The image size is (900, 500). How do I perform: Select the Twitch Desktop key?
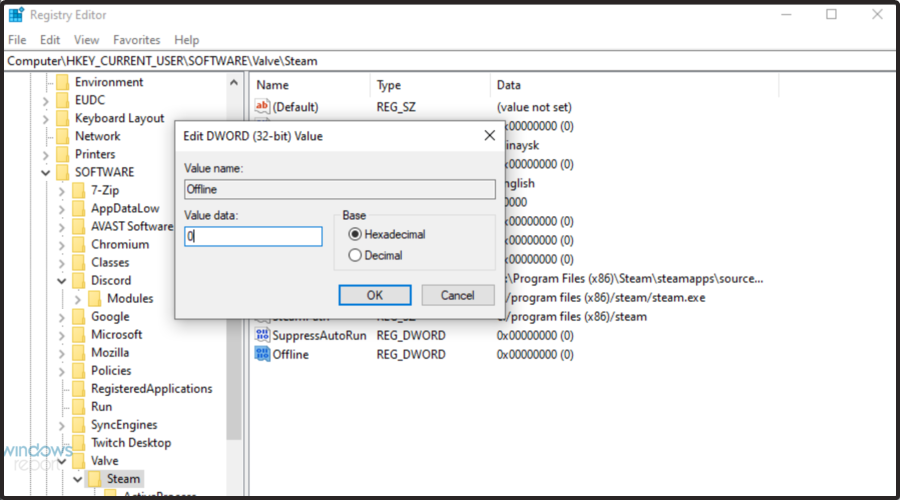pyautogui.click(x=131, y=443)
